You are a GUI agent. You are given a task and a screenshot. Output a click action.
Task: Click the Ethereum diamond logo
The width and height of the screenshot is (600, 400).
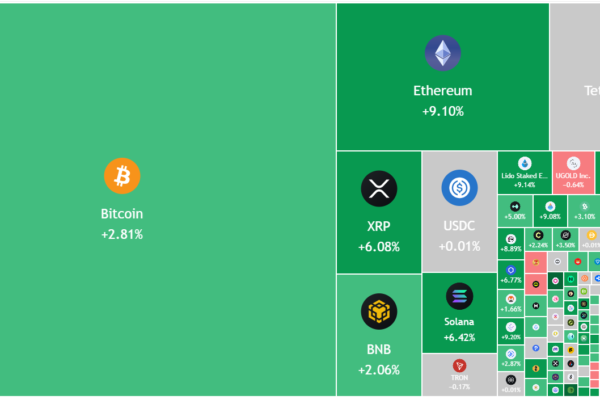[x=442, y=53]
